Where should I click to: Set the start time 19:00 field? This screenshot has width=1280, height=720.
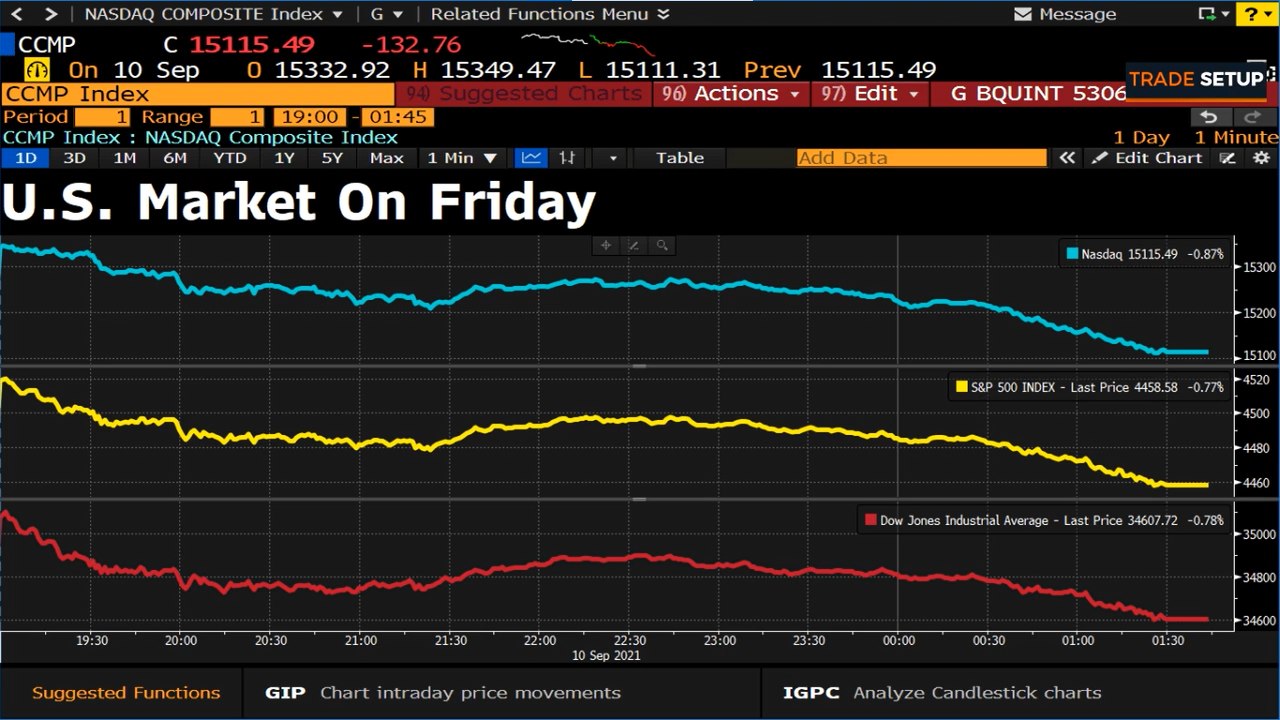click(312, 117)
